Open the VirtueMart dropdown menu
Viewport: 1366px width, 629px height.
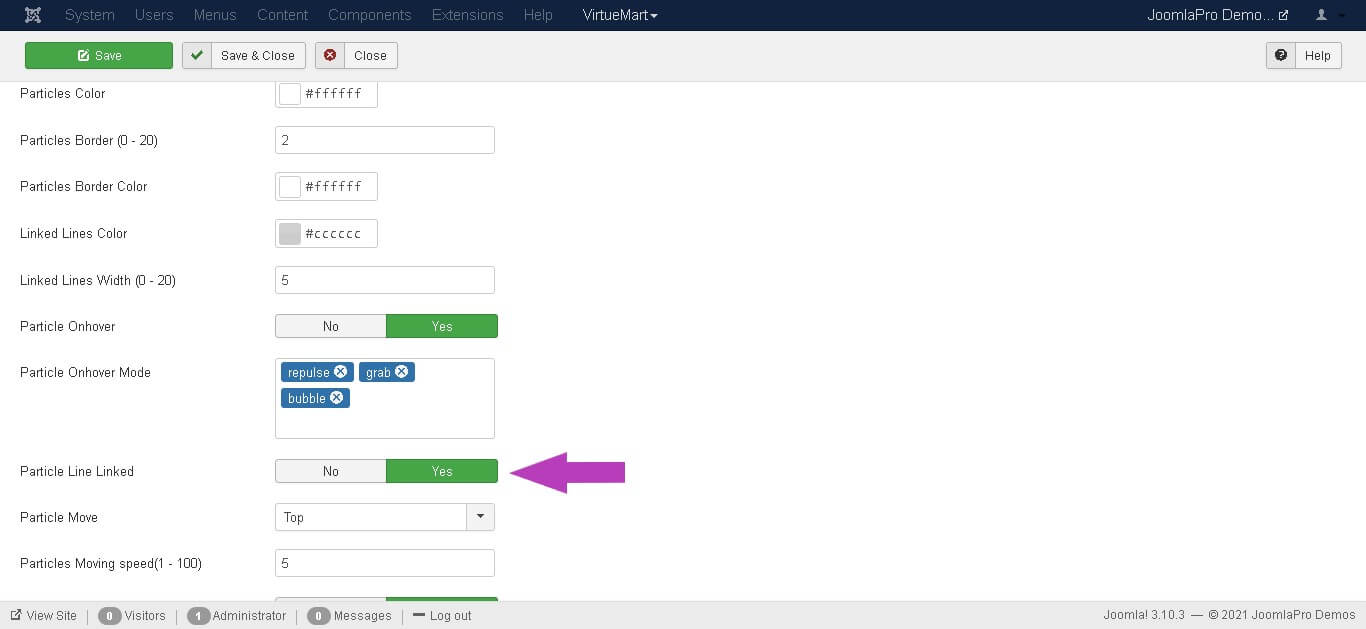pyautogui.click(x=620, y=15)
